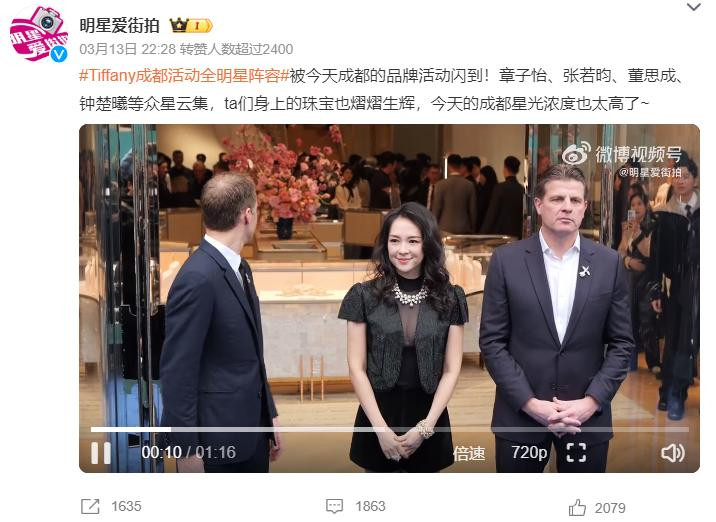Screen dimensions: 716x522
Task: Seek along the video progress bar
Action: 390,429
